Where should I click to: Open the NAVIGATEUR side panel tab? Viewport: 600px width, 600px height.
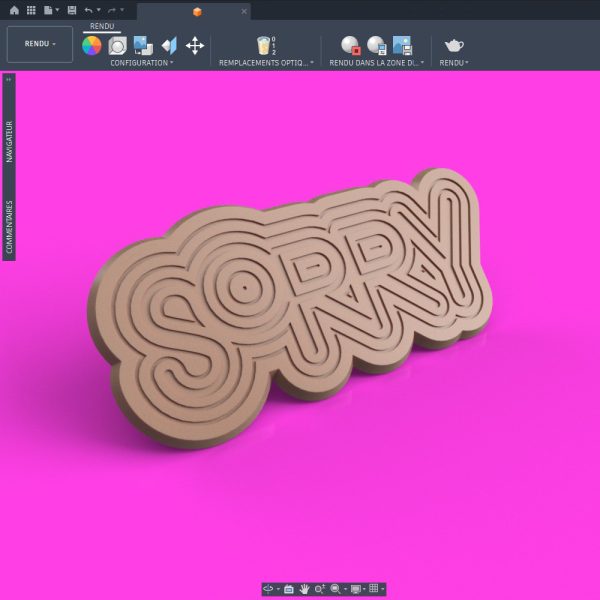[x=9, y=142]
